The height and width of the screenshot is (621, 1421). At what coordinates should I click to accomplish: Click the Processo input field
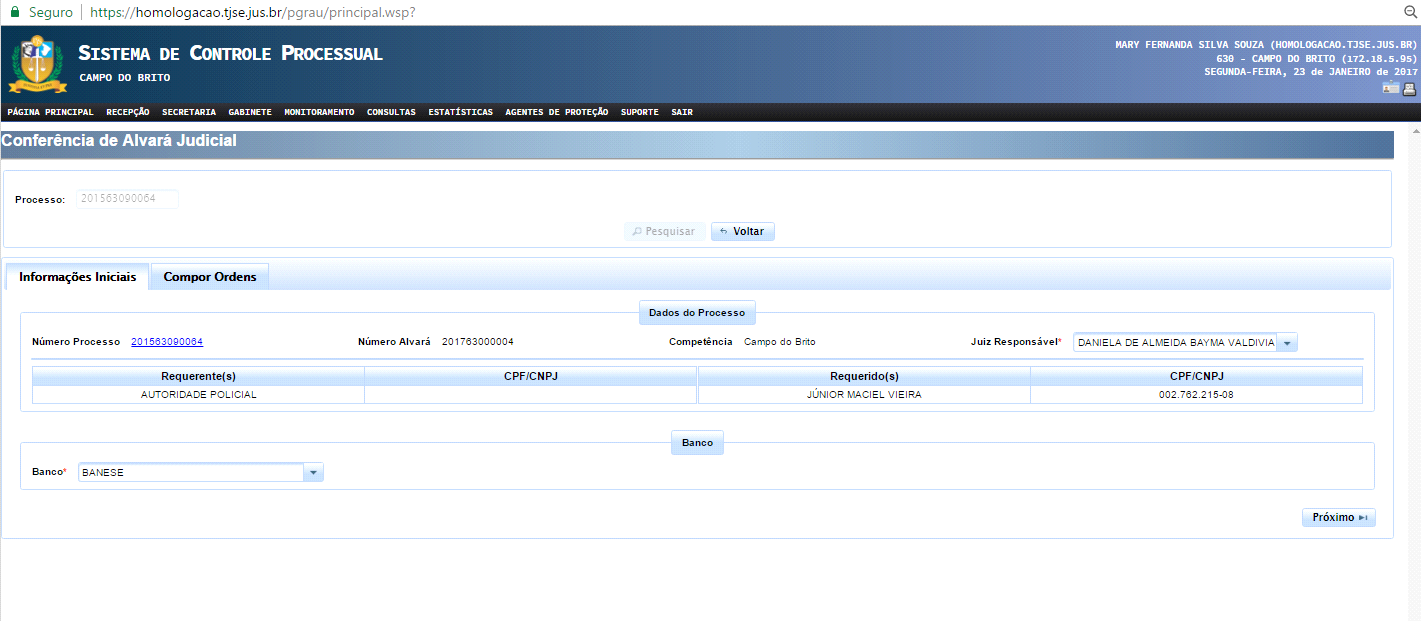tap(127, 199)
